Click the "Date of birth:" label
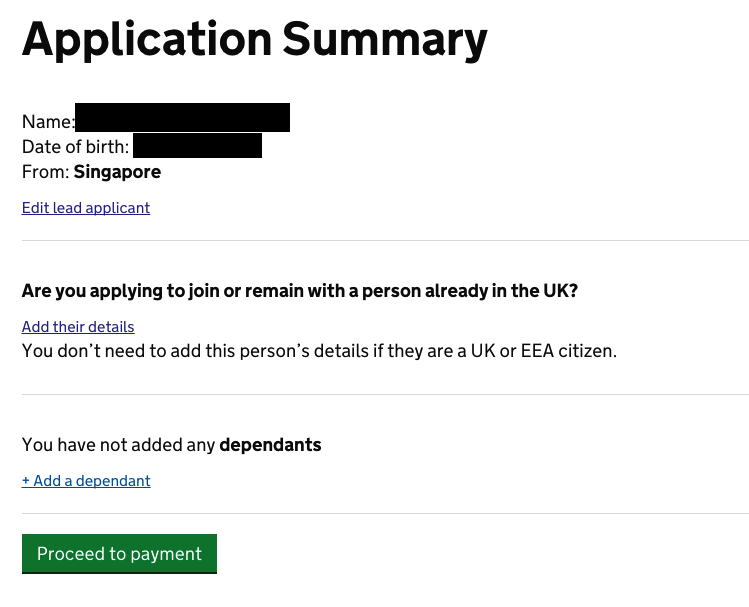The image size is (749, 607). 76,147
